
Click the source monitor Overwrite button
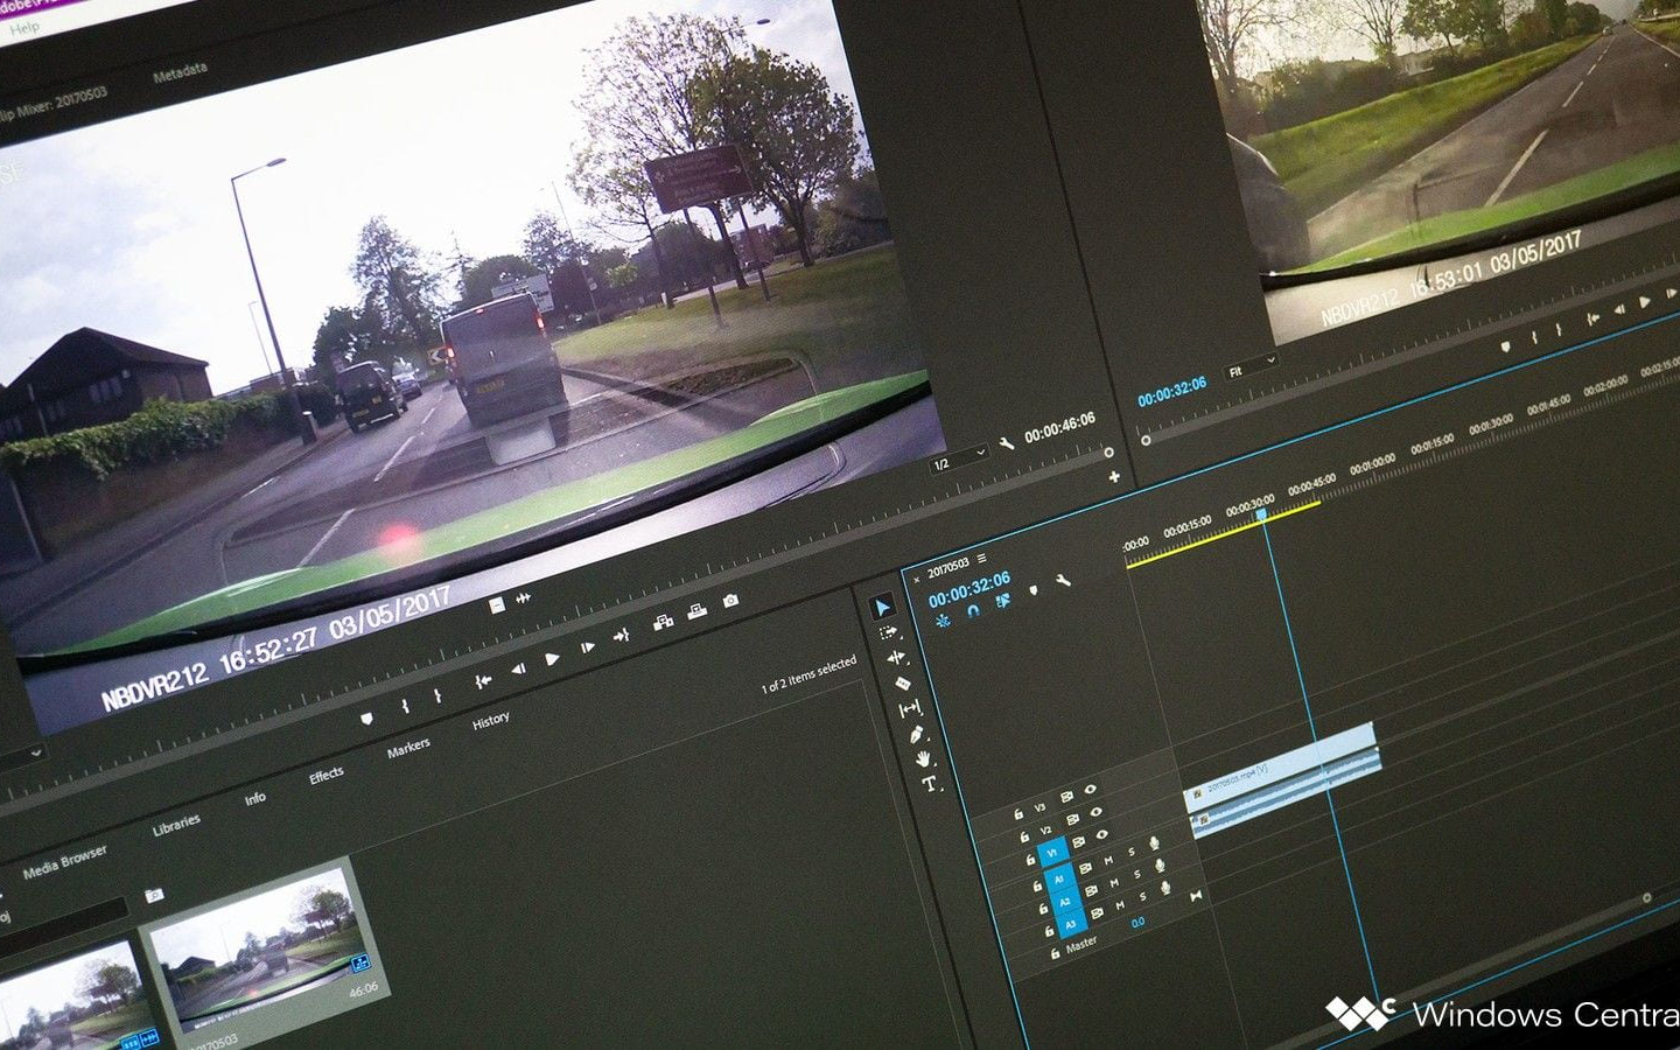tap(697, 611)
